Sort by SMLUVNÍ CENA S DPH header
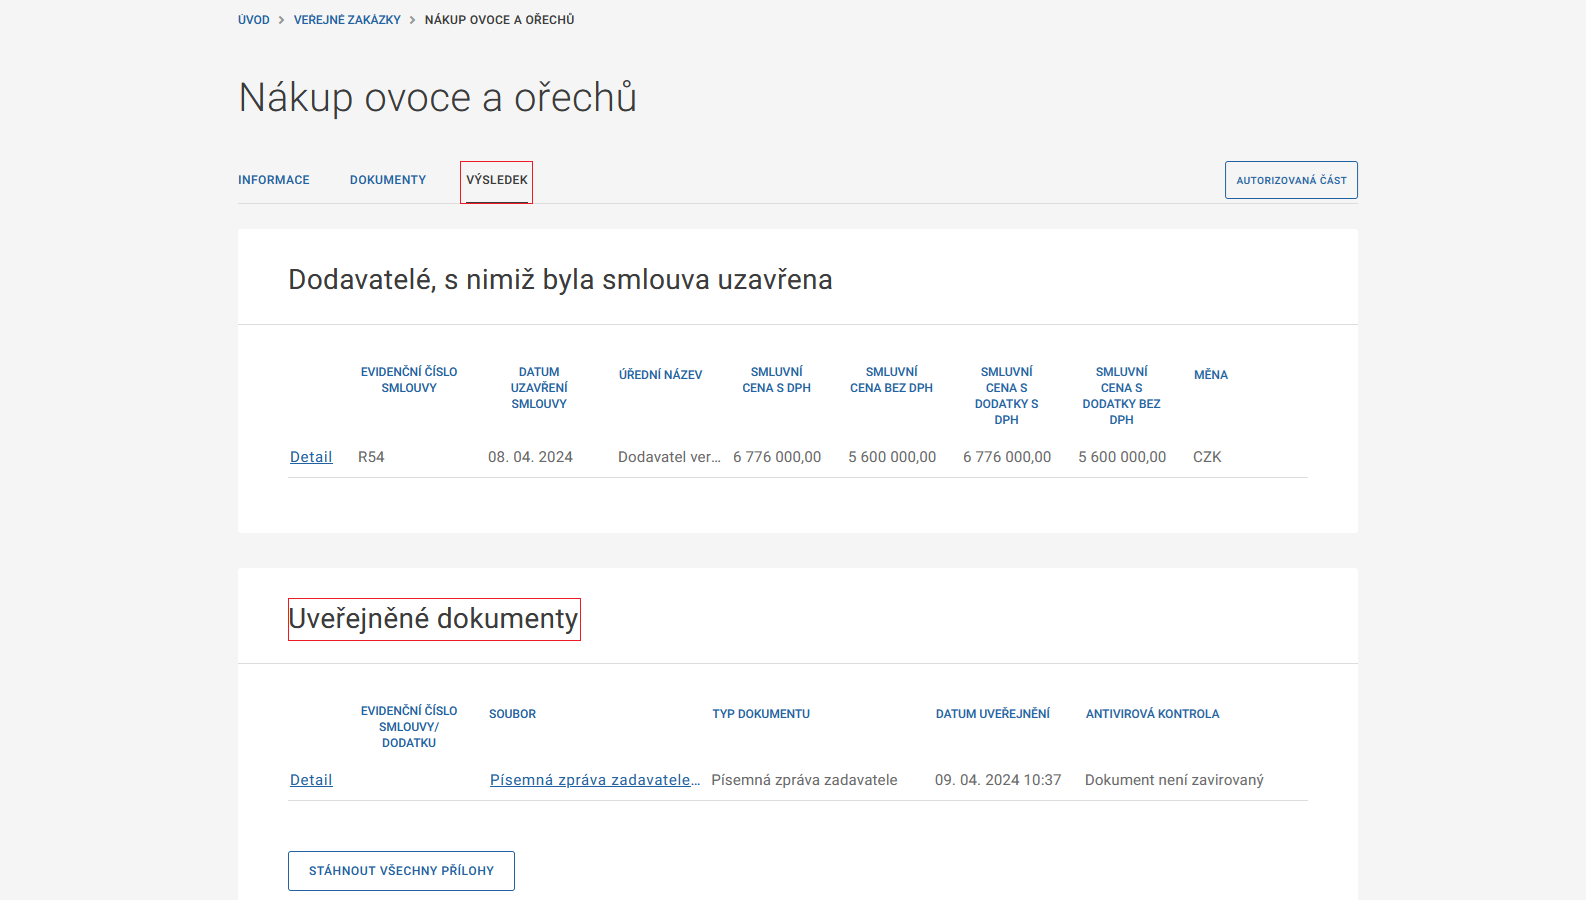1586x900 pixels. tap(776, 380)
